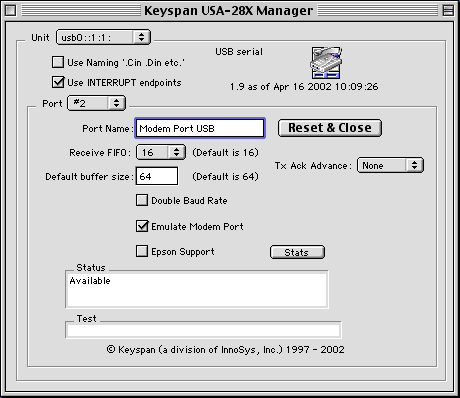Open the Port #2 dropdown
The height and width of the screenshot is (398, 460).
tap(97, 103)
